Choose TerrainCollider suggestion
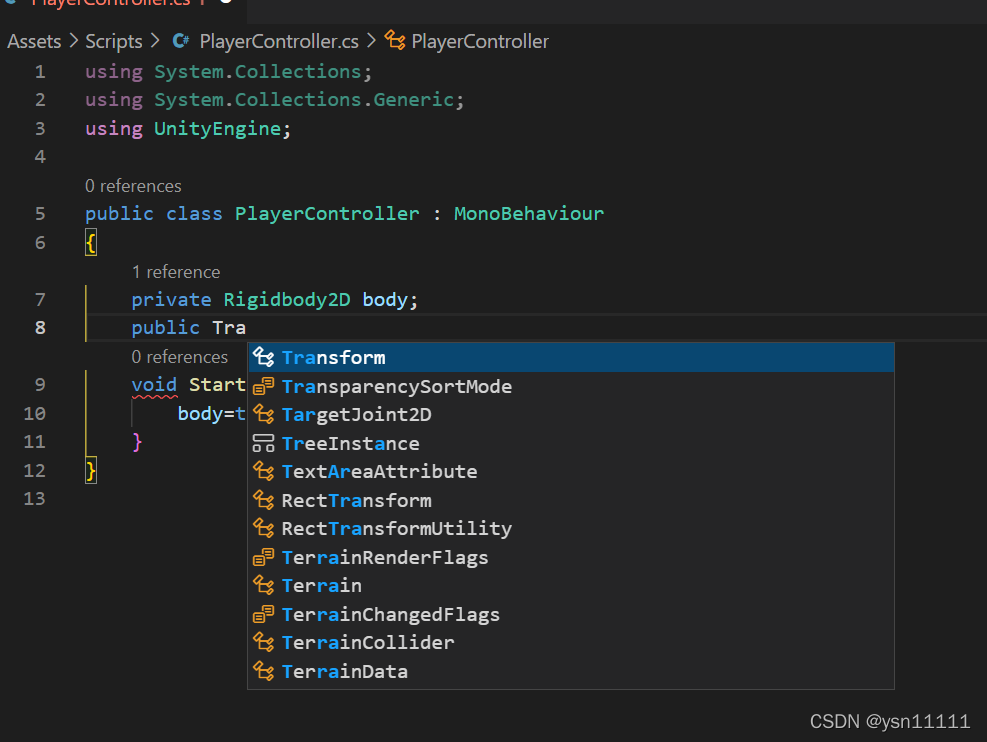The width and height of the screenshot is (987, 742). pos(572,643)
